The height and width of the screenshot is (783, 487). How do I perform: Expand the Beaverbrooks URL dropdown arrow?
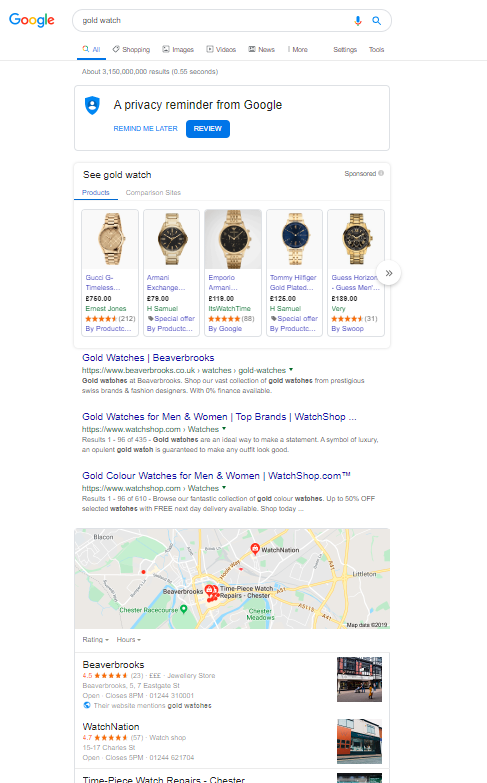tap(291, 370)
